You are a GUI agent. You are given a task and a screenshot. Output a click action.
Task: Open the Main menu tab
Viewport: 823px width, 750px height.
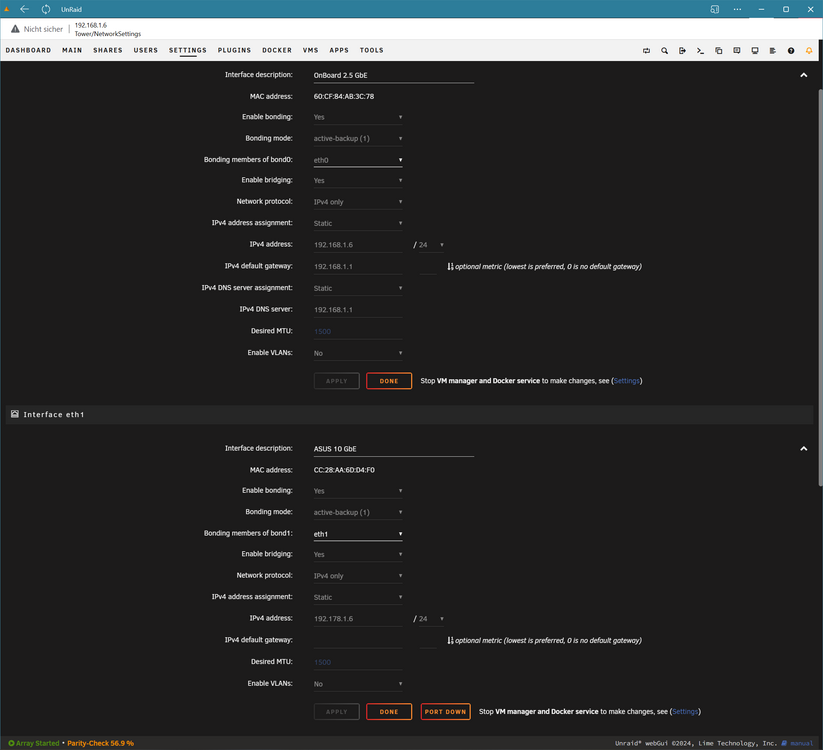tap(72, 50)
